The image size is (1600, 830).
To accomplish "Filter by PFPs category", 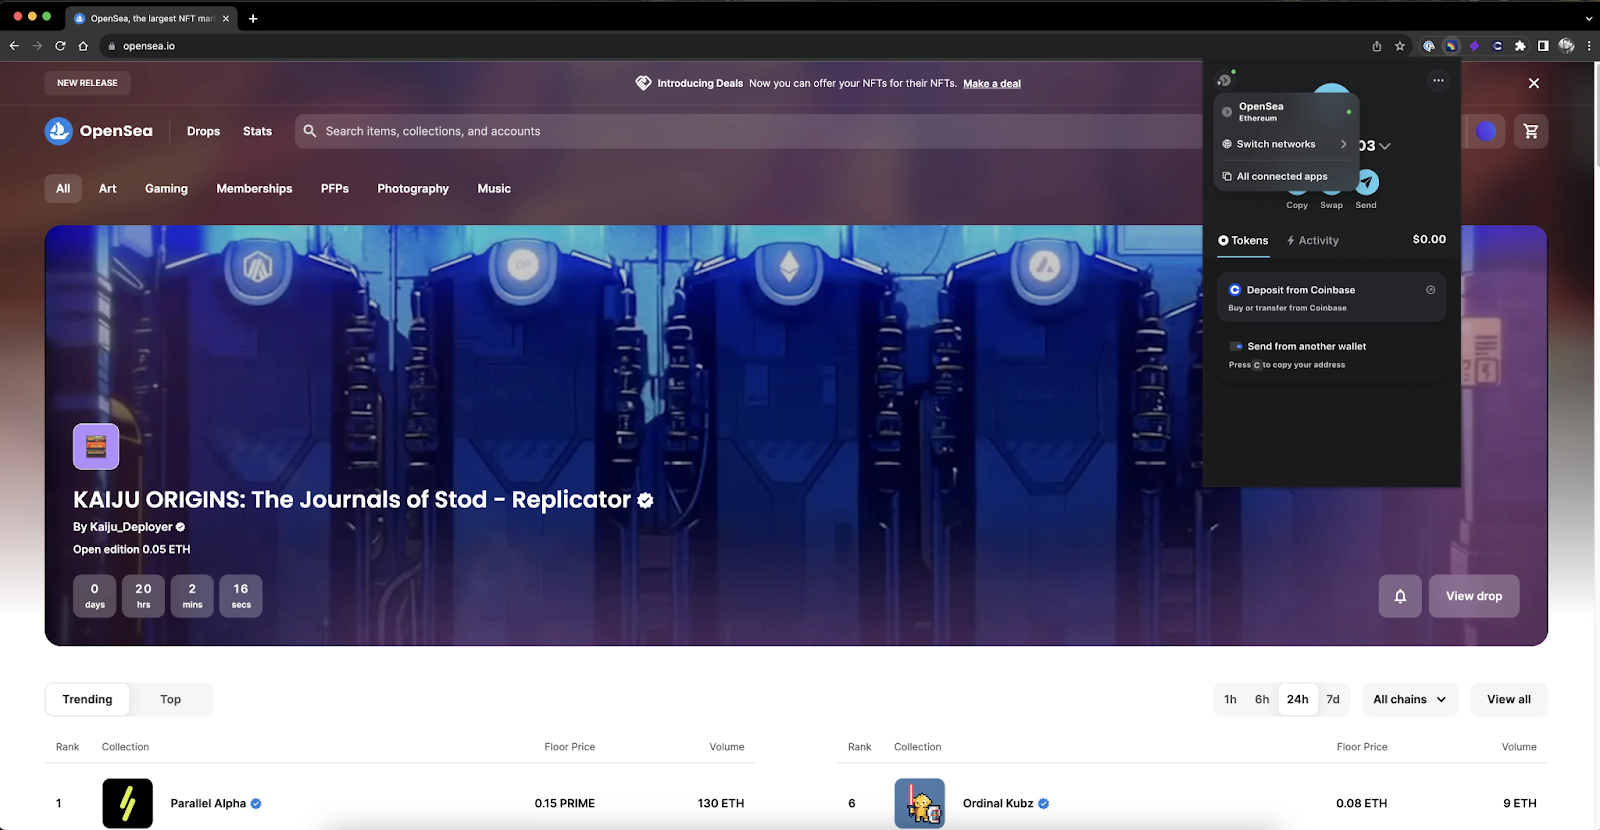I will [x=335, y=188].
